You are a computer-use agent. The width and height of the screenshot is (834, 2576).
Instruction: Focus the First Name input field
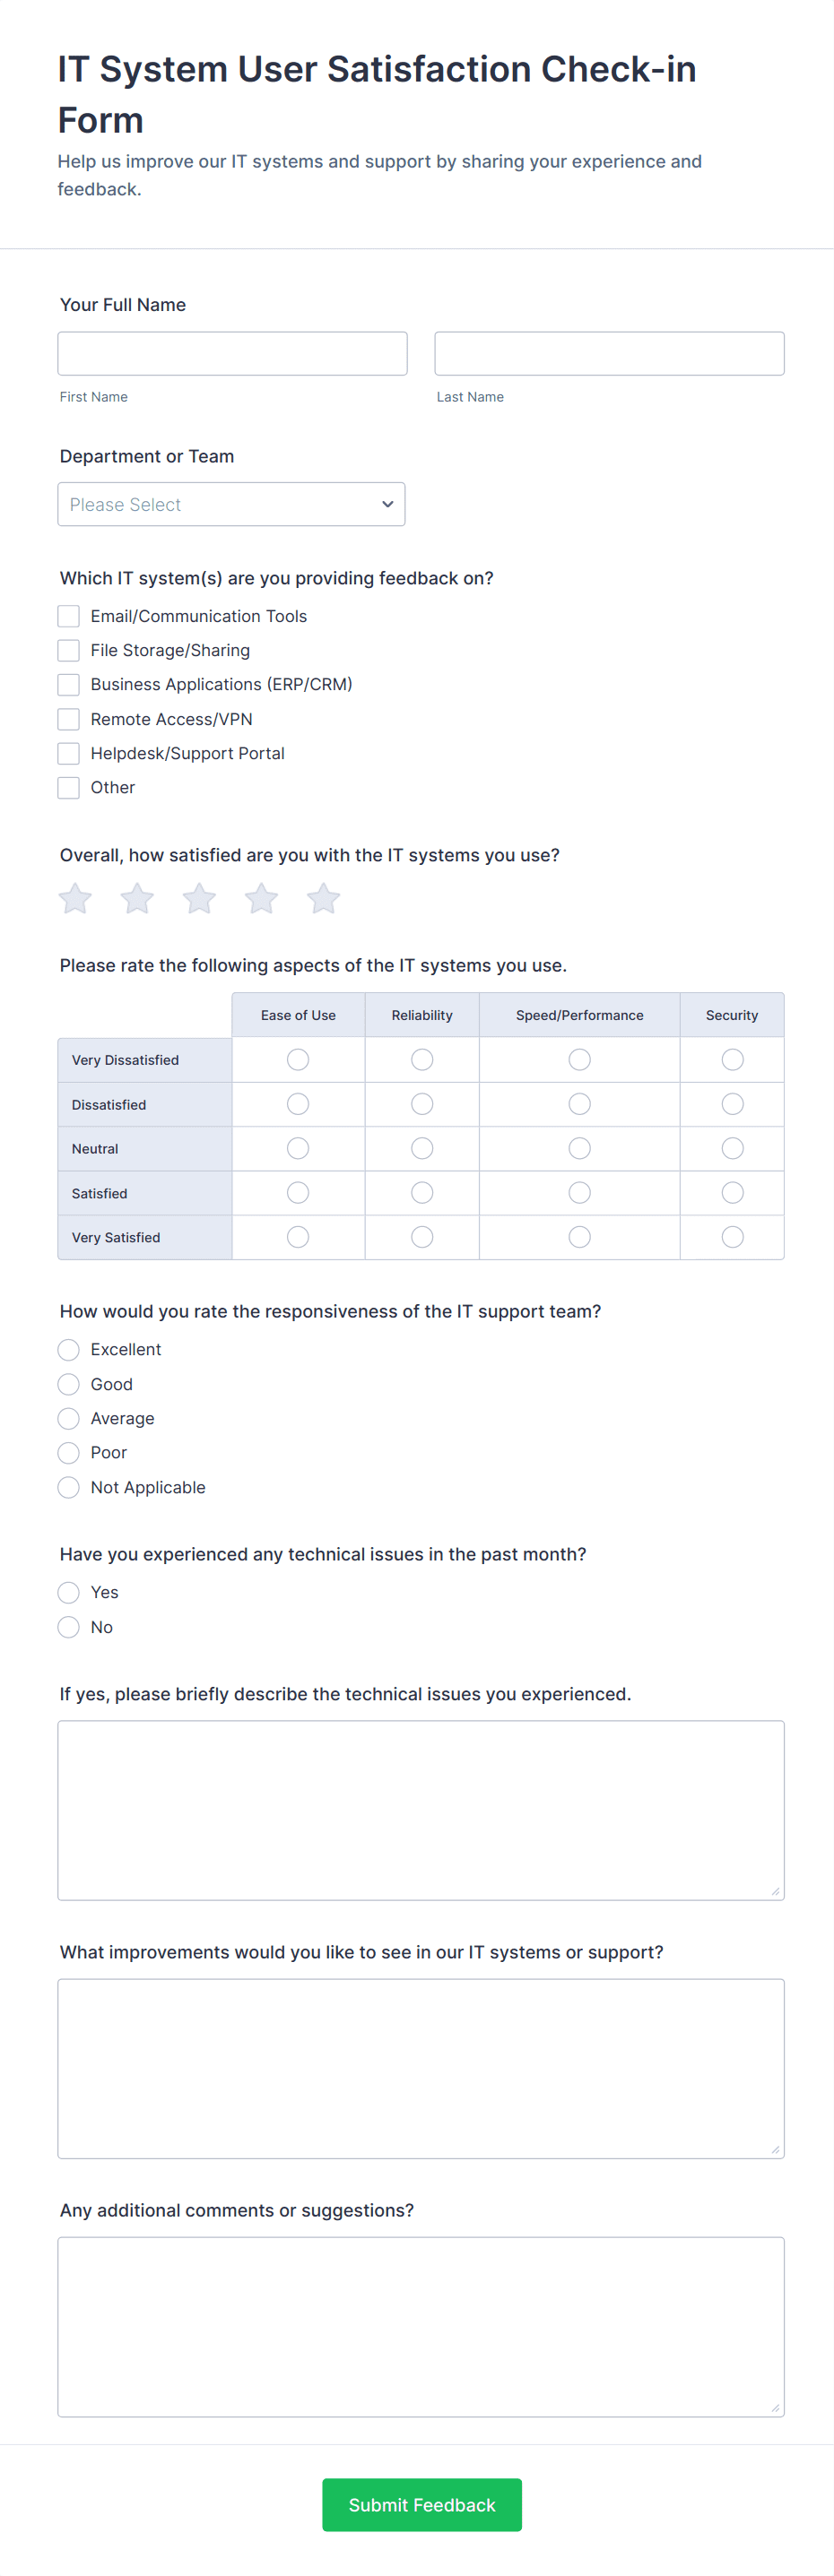point(232,353)
